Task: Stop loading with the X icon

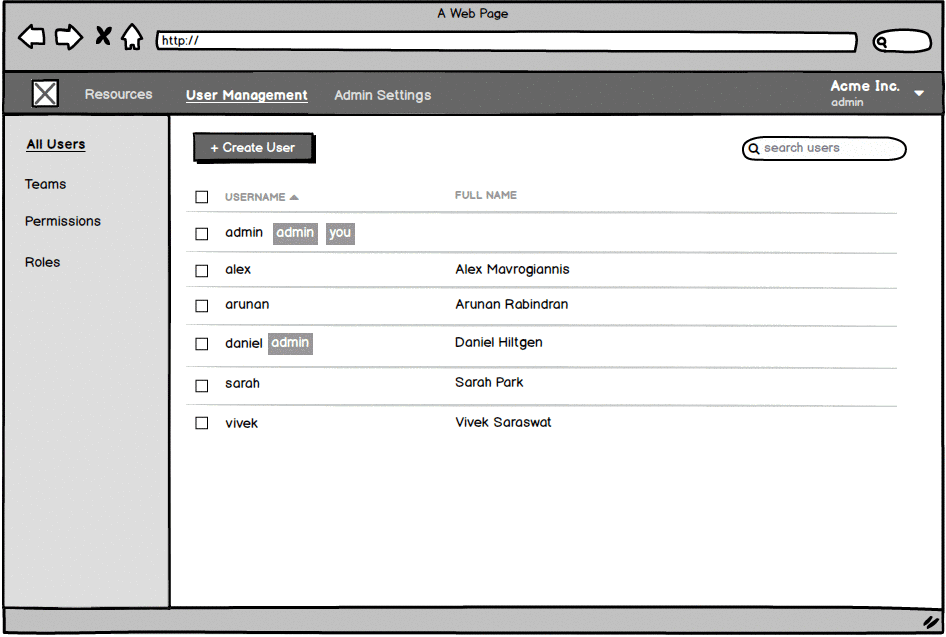Action: [103, 36]
